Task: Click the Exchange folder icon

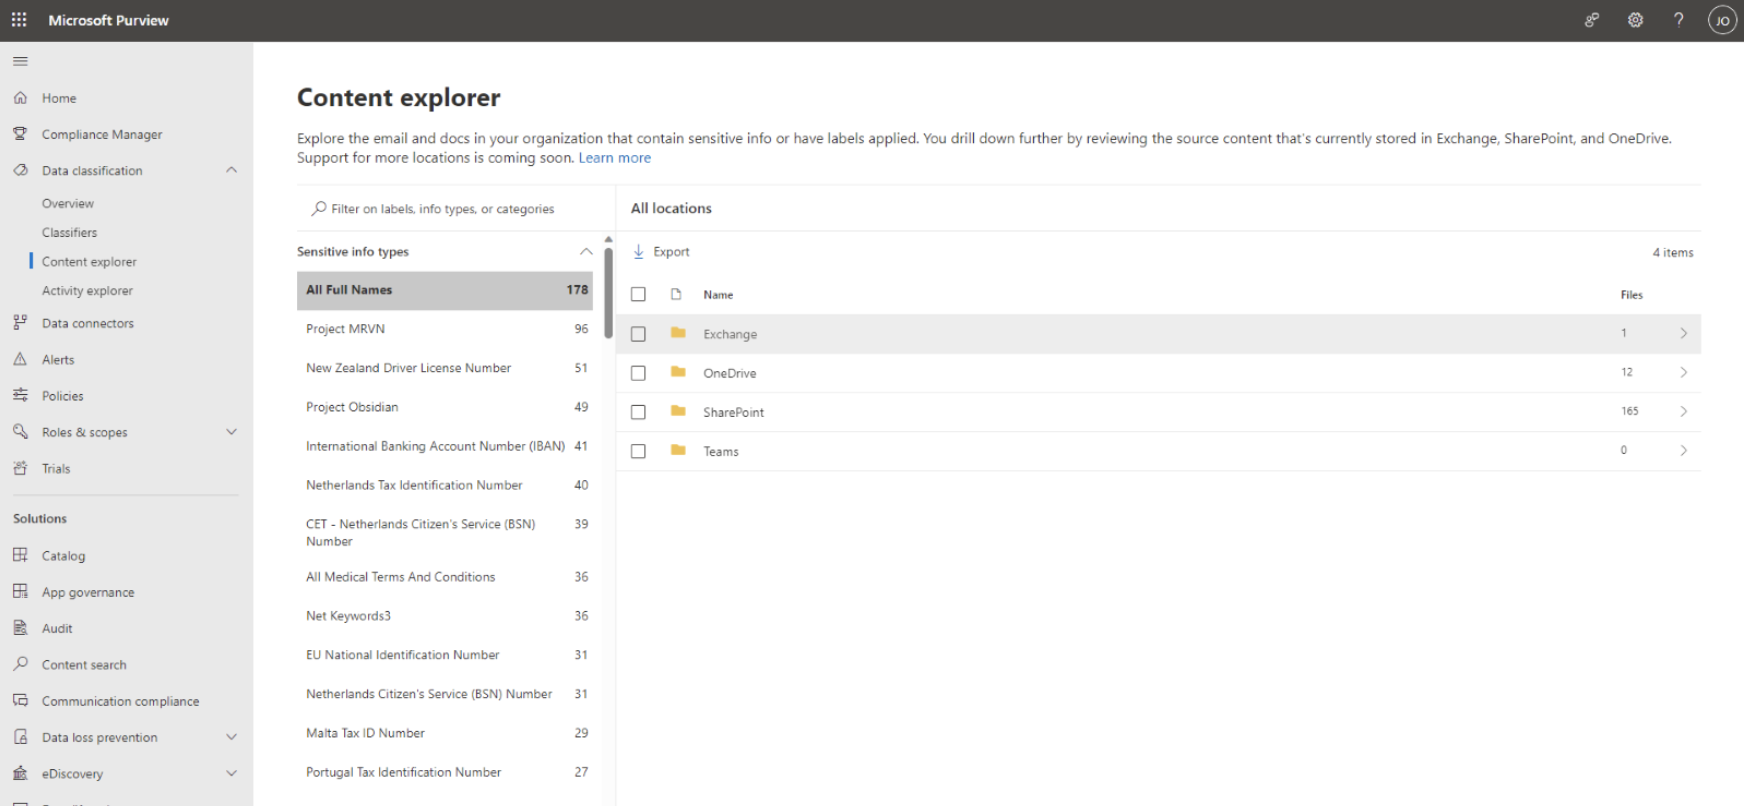Action: pos(678,333)
